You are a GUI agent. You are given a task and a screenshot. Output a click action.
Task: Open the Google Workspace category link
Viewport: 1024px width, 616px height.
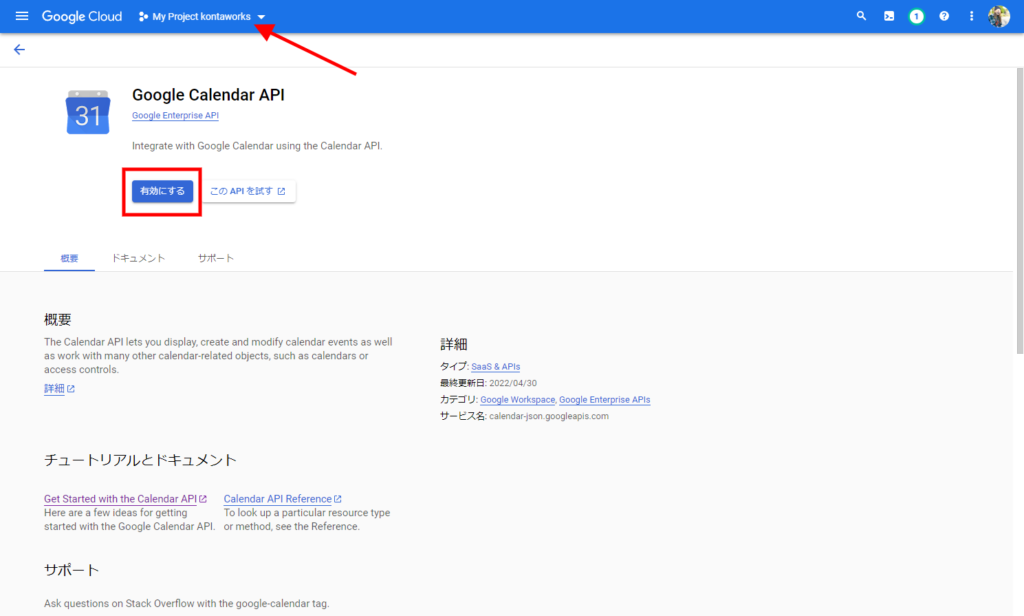pyautogui.click(x=517, y=400)
